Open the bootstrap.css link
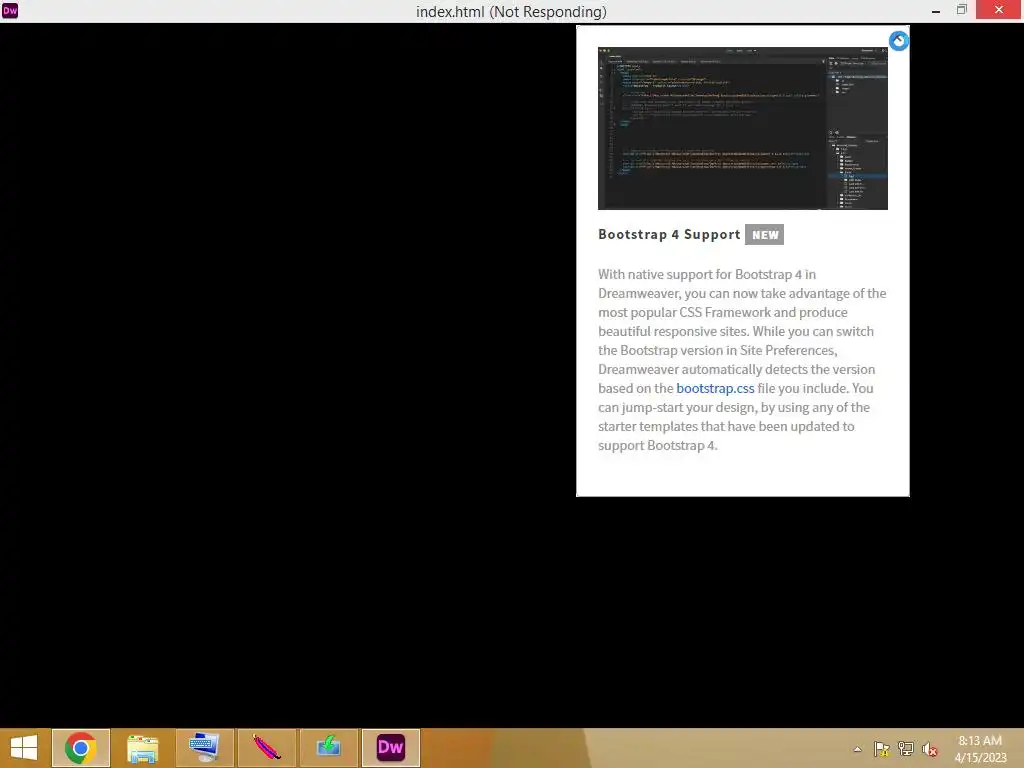1024x768 pixels. (x=715, y=388)
